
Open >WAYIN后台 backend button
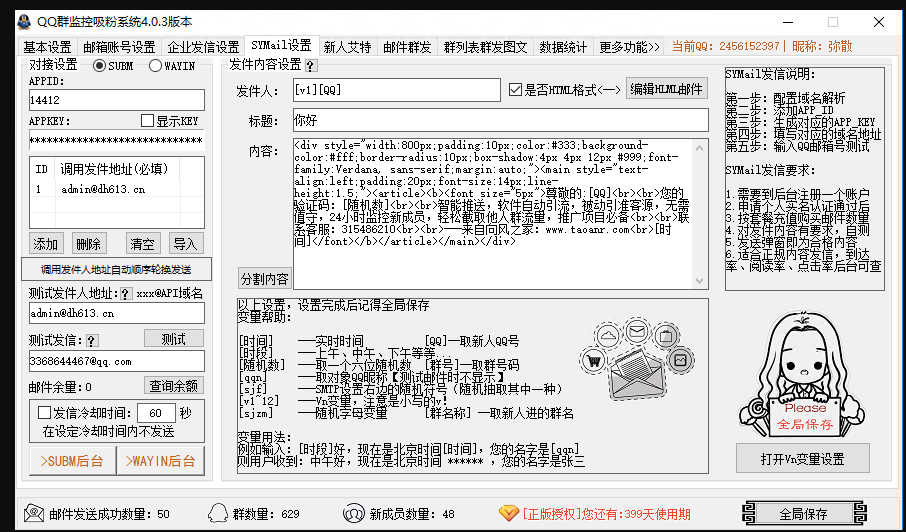coord(161,460)
